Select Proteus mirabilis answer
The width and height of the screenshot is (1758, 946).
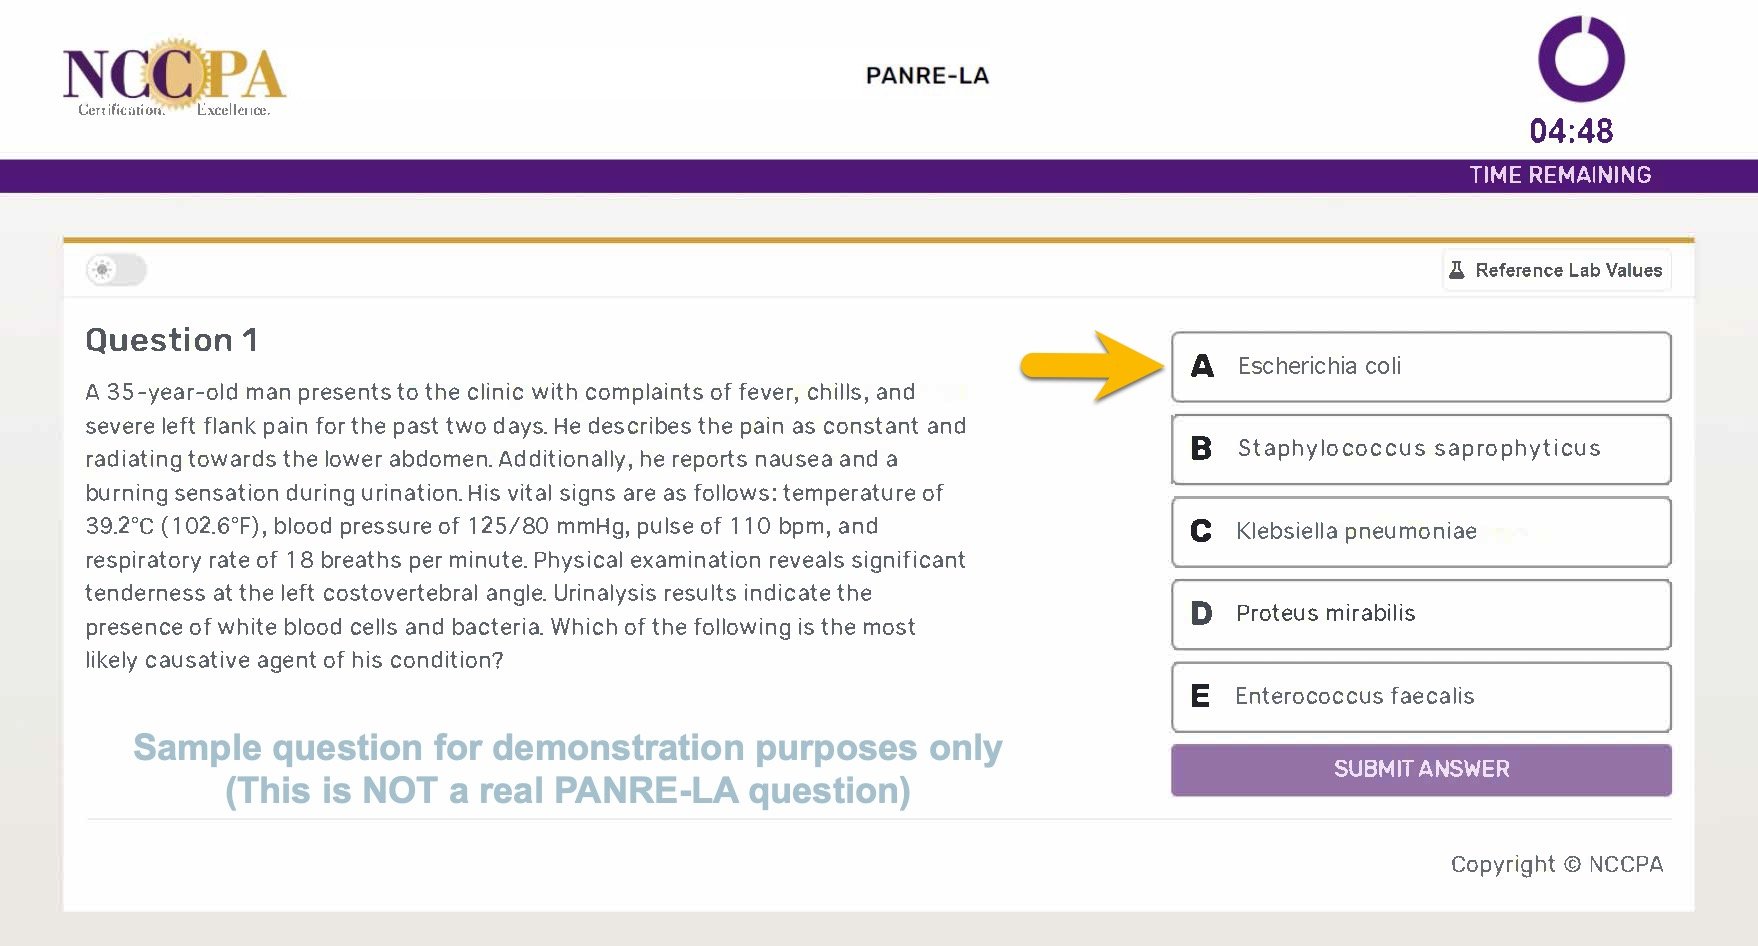(x=1421, y=614)
